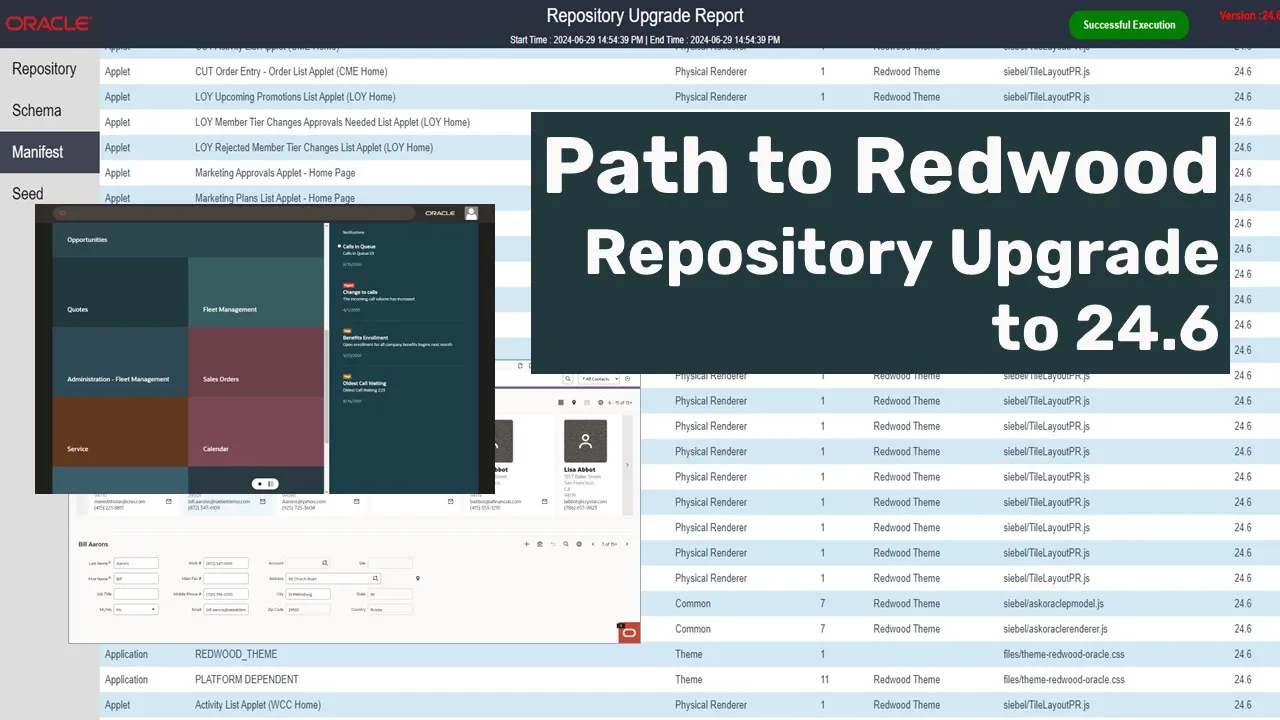
Task: Open form settings gear in Bill Aarons applet
Action: [x=579, y=544]
